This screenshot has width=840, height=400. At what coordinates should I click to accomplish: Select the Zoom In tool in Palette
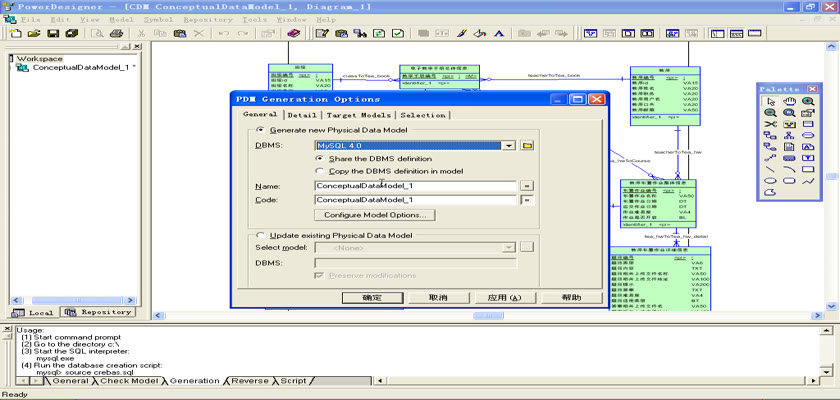808,101
